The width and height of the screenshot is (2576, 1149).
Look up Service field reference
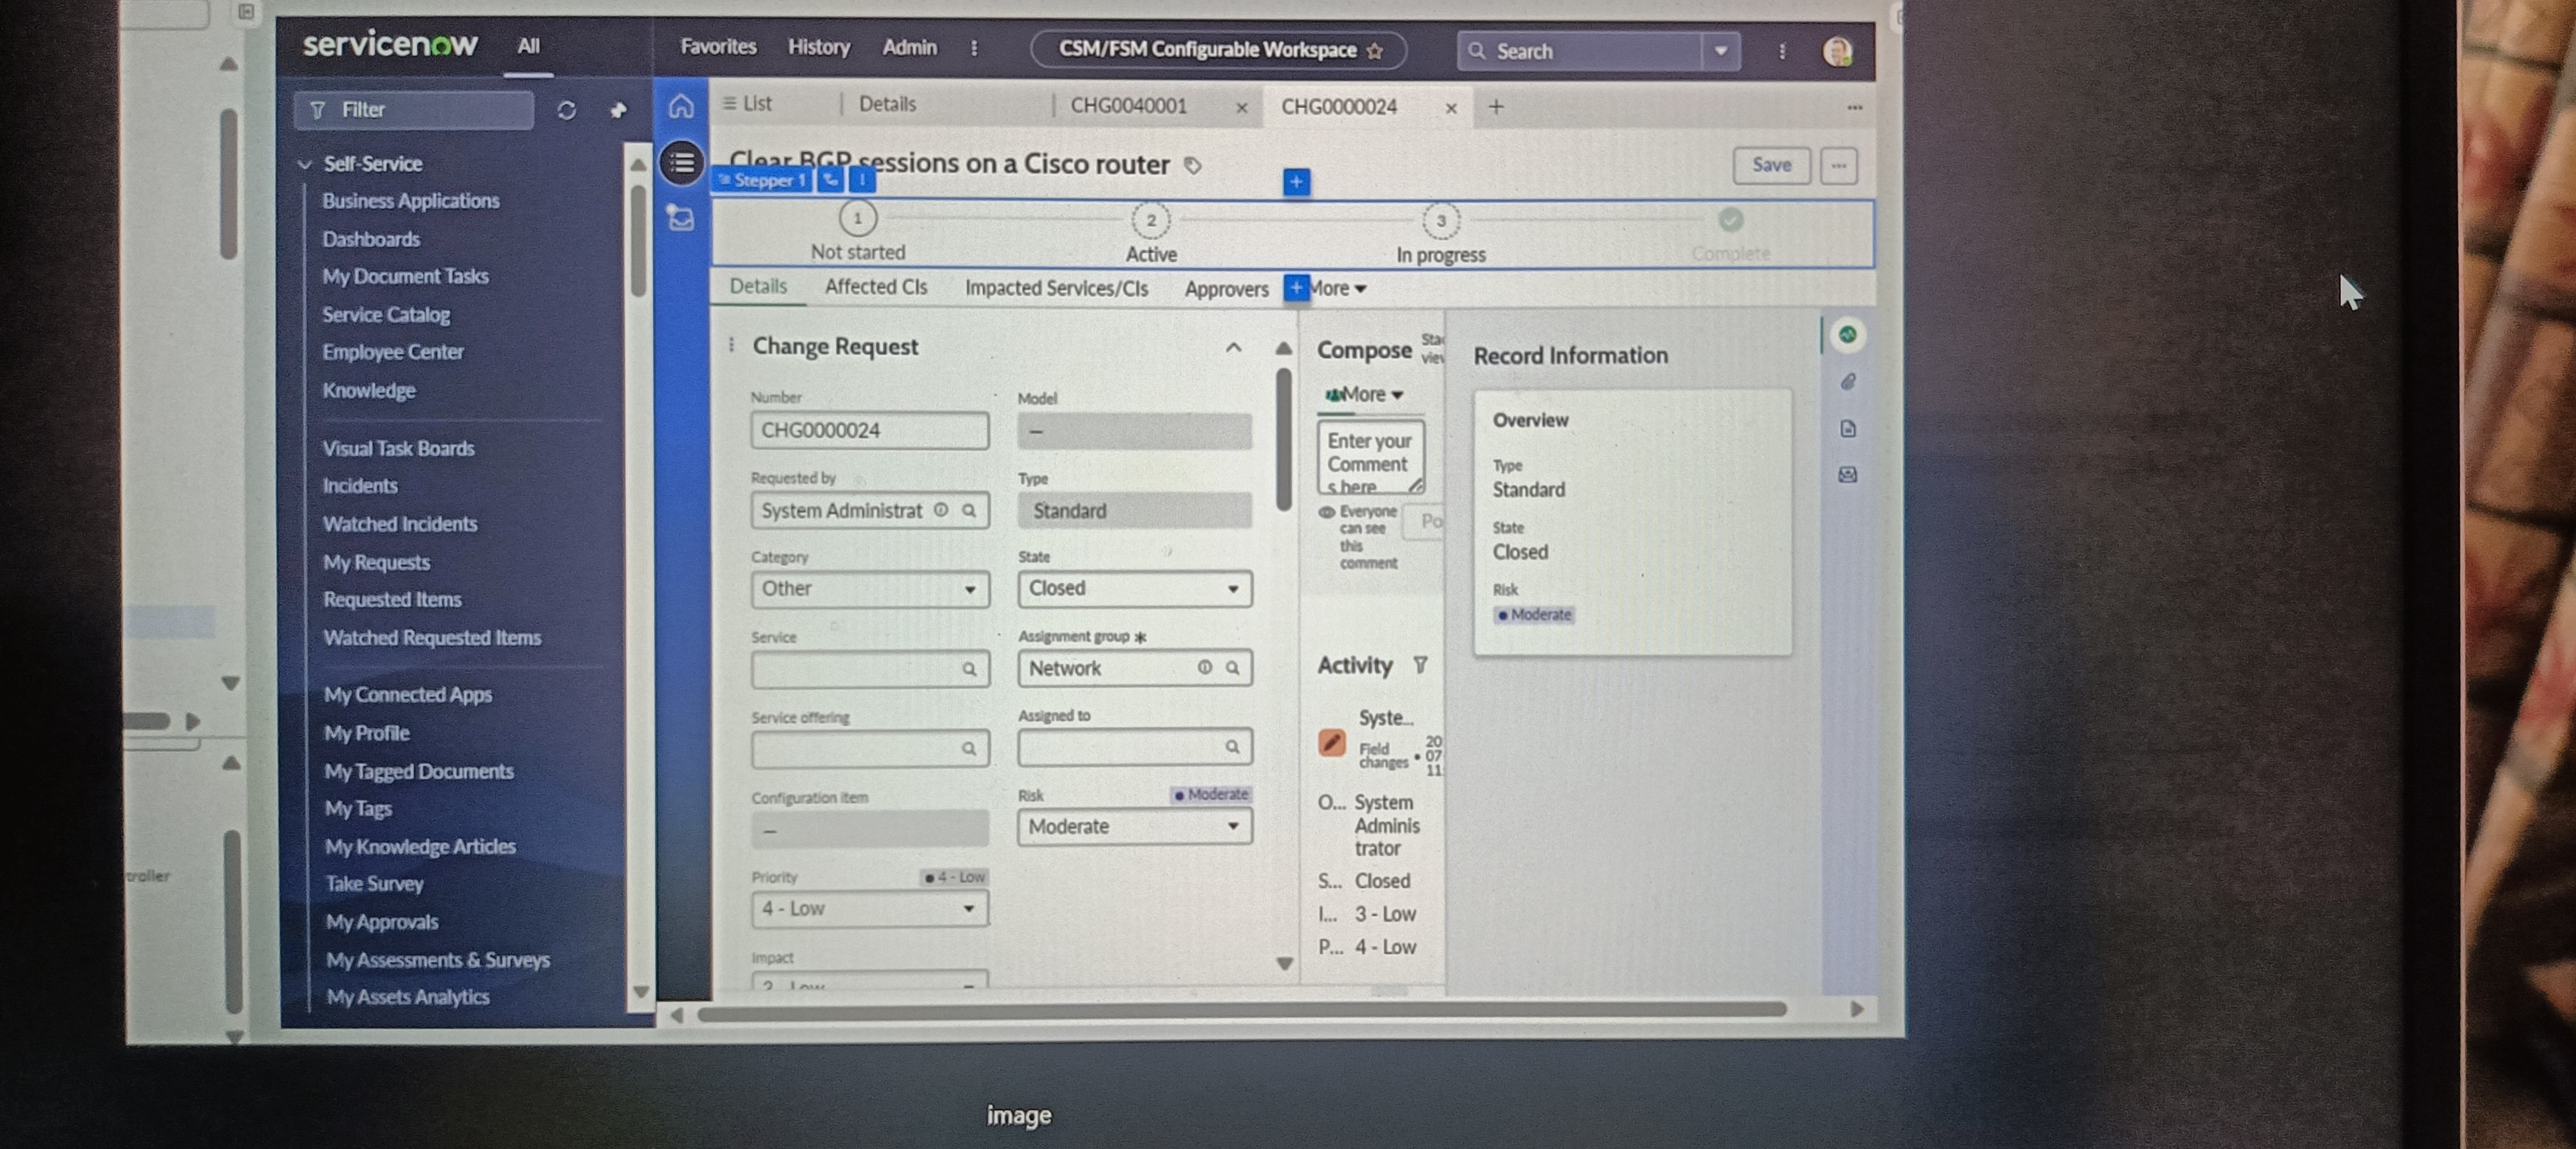point(969,669)
